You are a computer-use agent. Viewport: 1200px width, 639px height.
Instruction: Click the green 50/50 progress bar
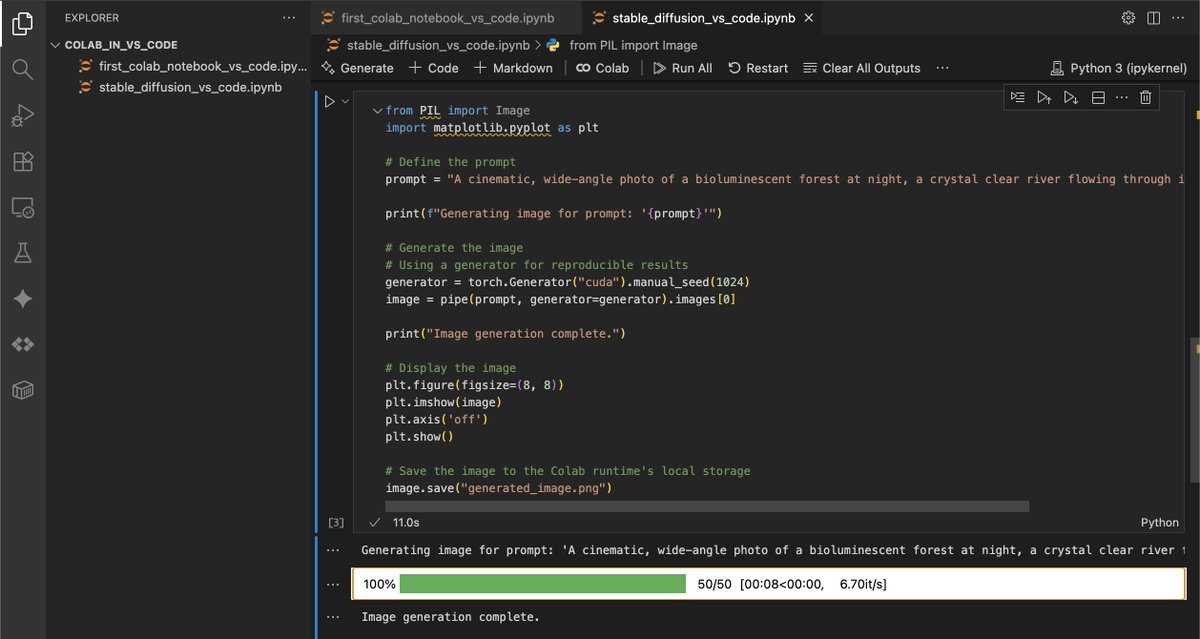click(542, 584)
